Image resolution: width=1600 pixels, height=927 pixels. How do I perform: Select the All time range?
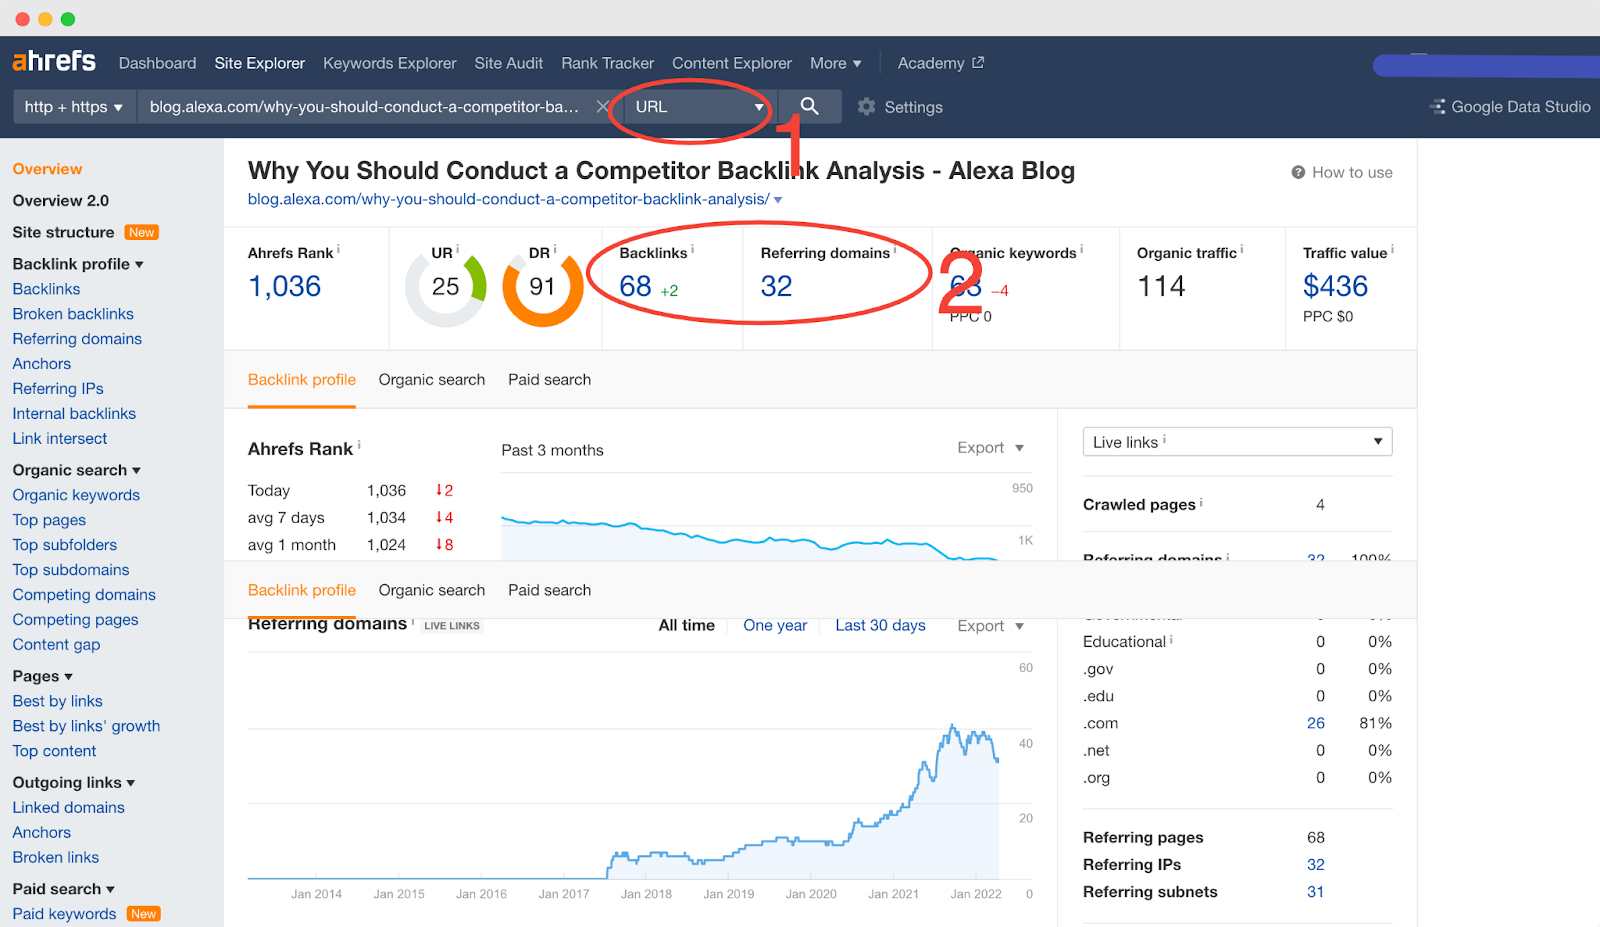[687, 625]
